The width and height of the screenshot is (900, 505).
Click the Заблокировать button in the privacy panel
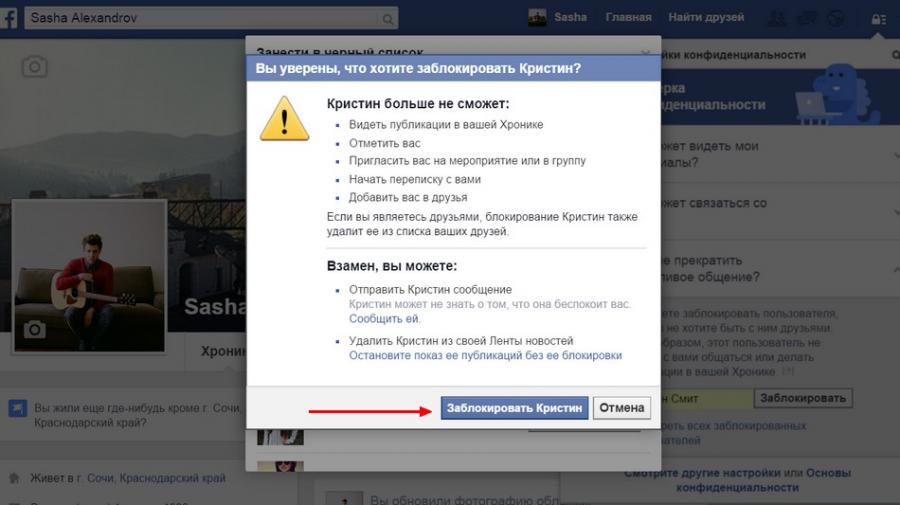tap(802, 398)
